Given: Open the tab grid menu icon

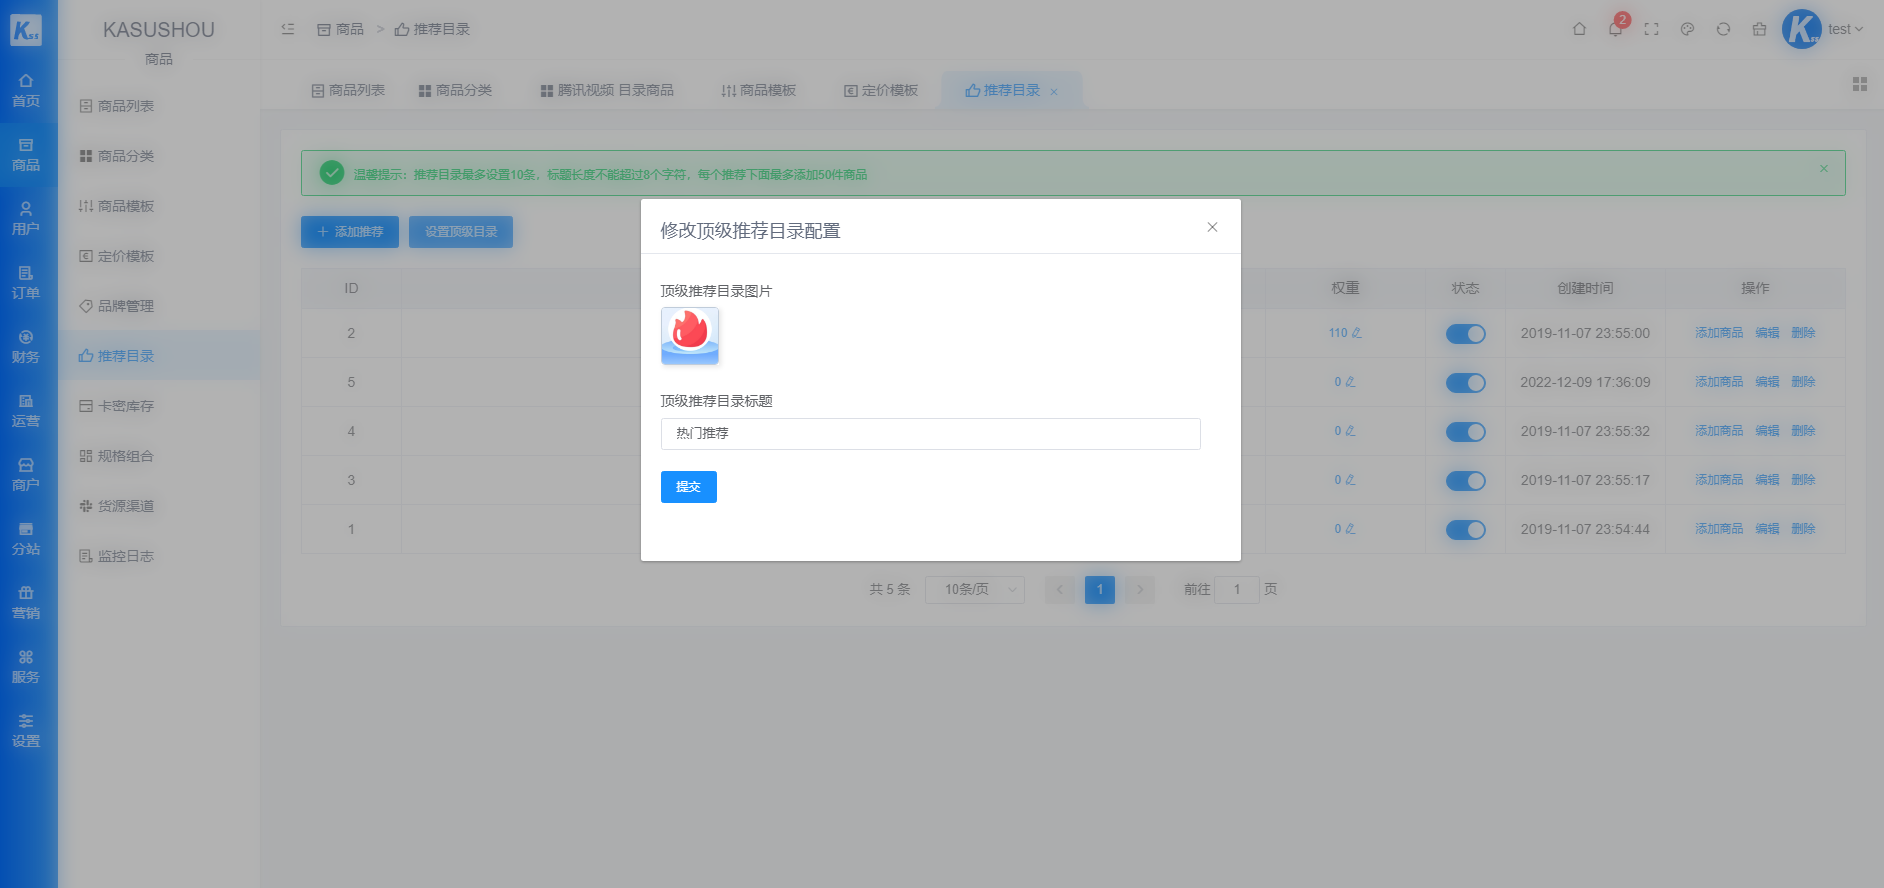Looking at the screenshot, I should click(x=1860, y=84).
